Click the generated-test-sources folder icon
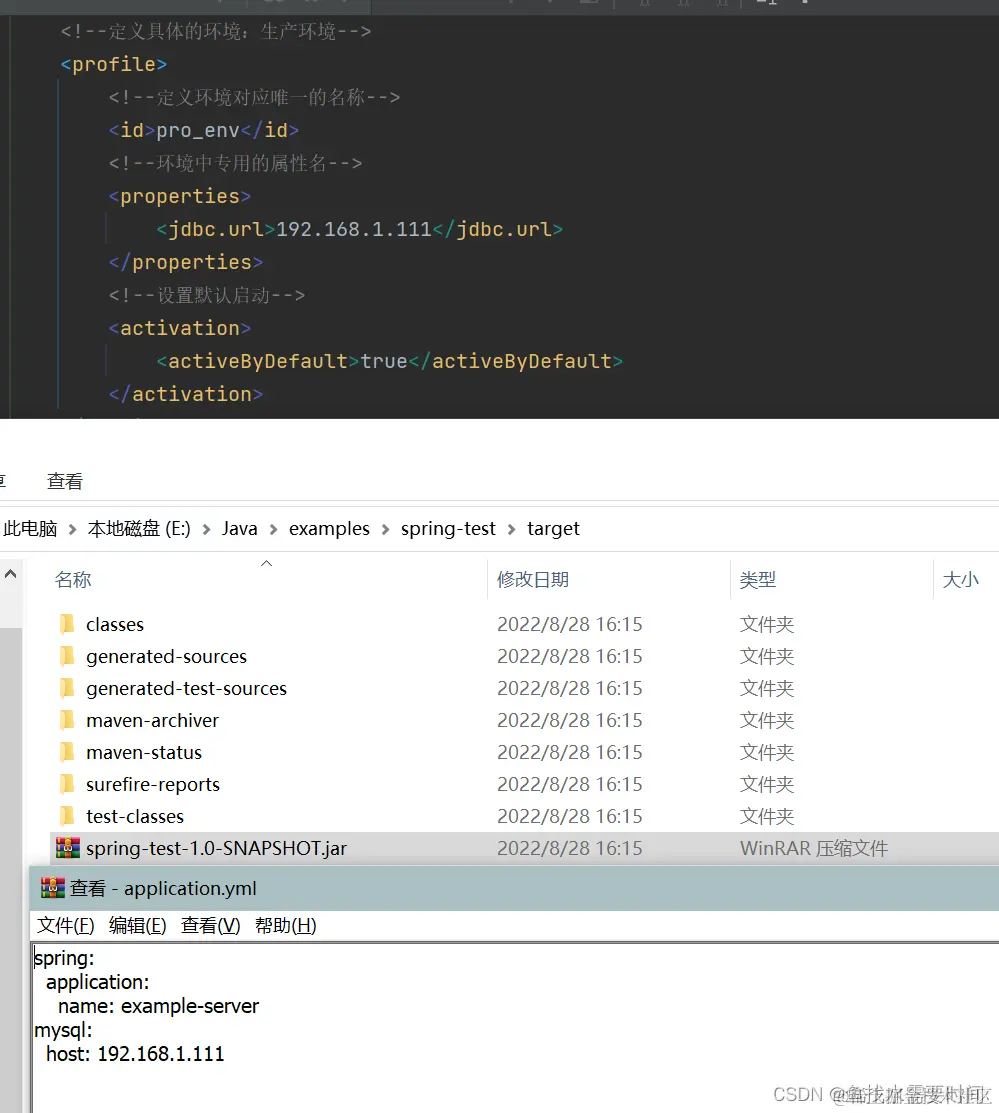This screenshot has width=999, height=1113. click(67, 688)
